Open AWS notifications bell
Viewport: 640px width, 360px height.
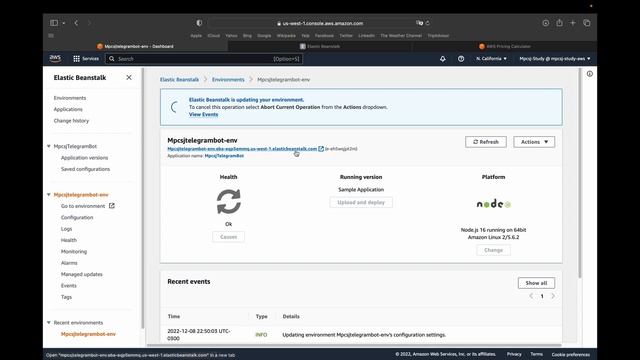[442, 59]
